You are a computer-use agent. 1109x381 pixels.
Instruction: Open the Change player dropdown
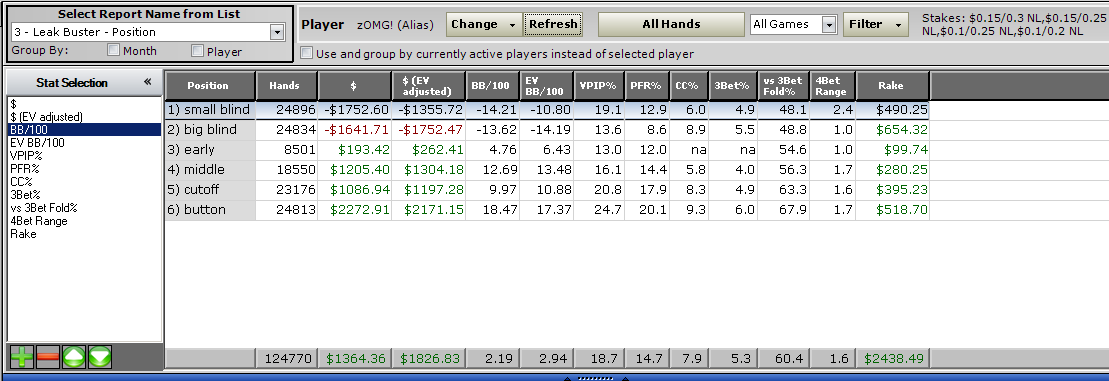coord(484,24)
